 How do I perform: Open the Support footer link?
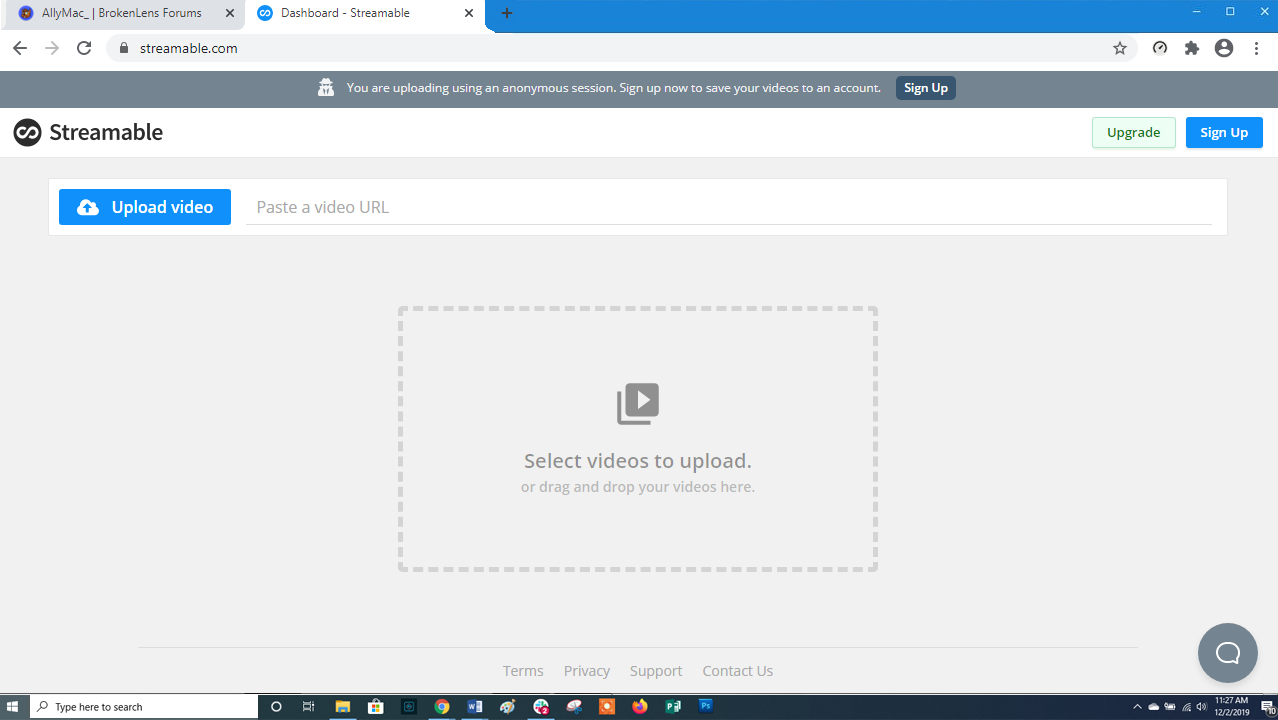click(656, 671)
